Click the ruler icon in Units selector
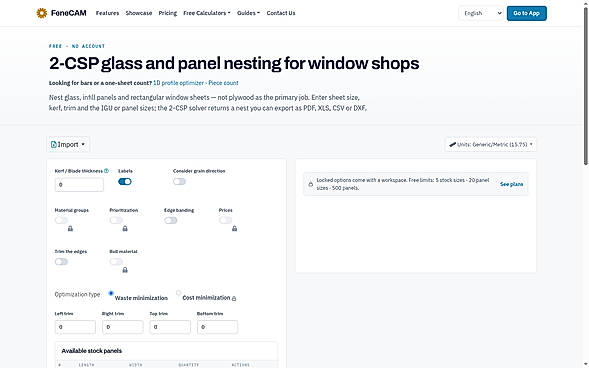Screen dimensions: 589x368 pos(453,145)
